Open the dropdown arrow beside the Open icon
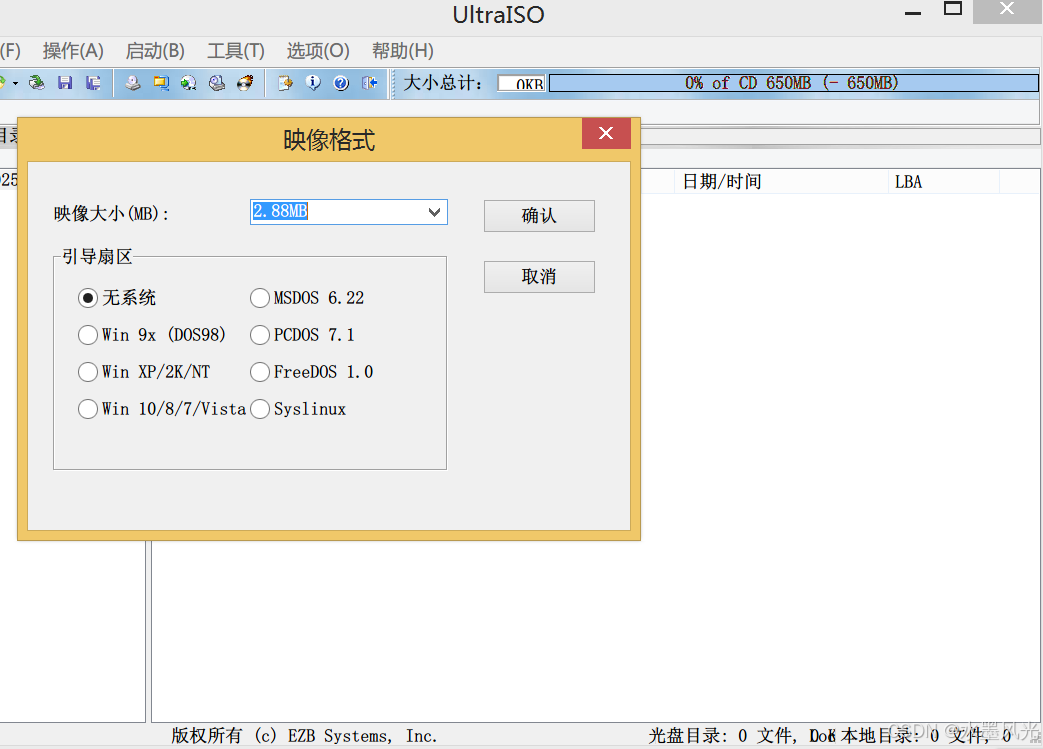Image resolution: width=1043 pixels, height=749 pixels. pos(15,83)
